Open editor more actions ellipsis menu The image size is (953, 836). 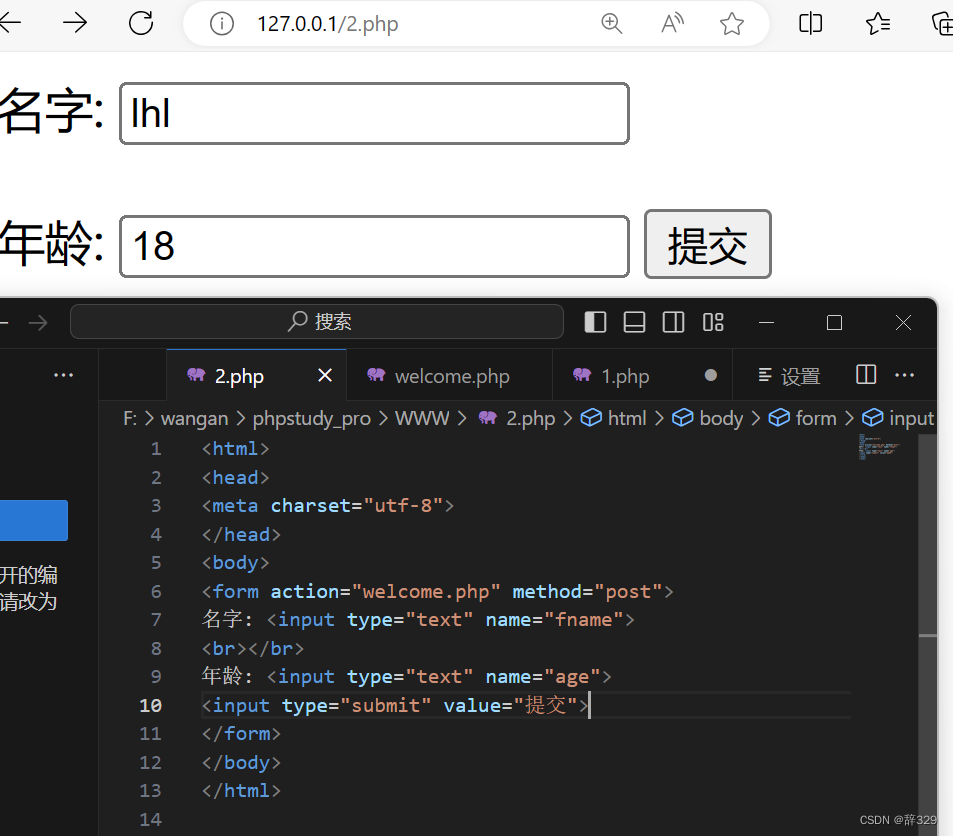pyautogui.click(x=904, y=374)
